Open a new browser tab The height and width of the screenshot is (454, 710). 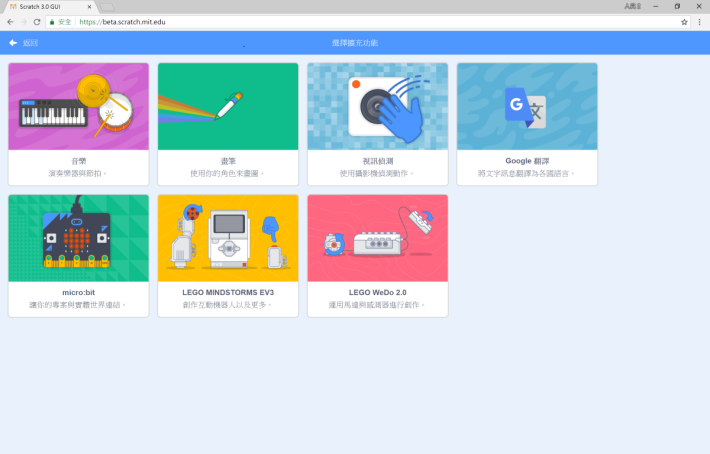[x=107, y=7]
